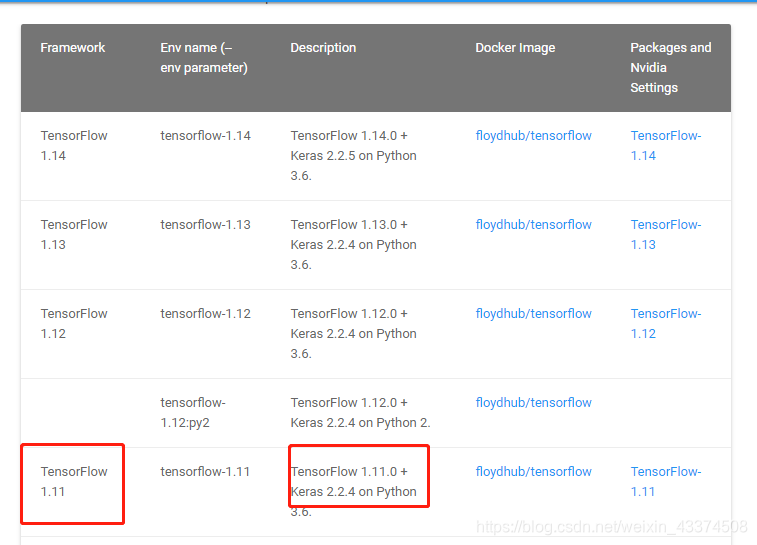757x545 pixels.
Task: Open TensorFlow-1.11 packages link
Action: pos(666,481)
